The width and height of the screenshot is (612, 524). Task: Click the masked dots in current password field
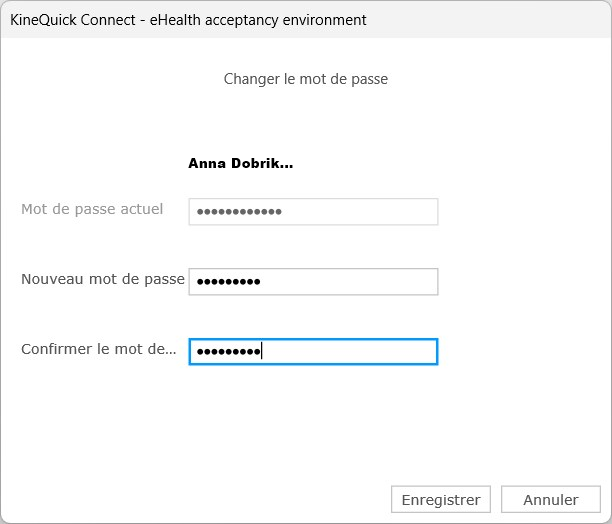239,212
